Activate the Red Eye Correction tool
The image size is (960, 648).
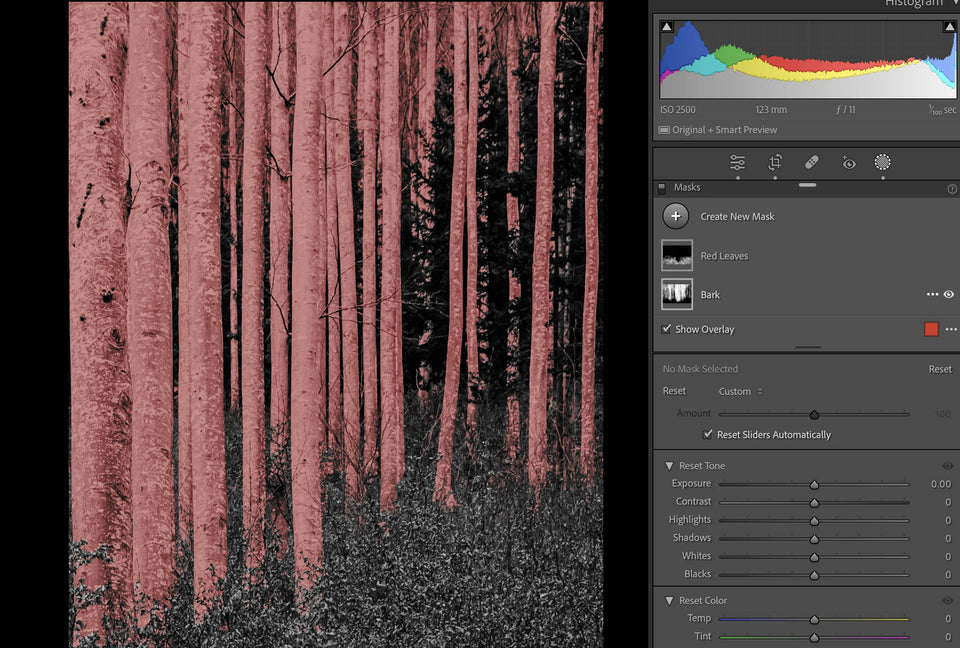click(848, 162)
